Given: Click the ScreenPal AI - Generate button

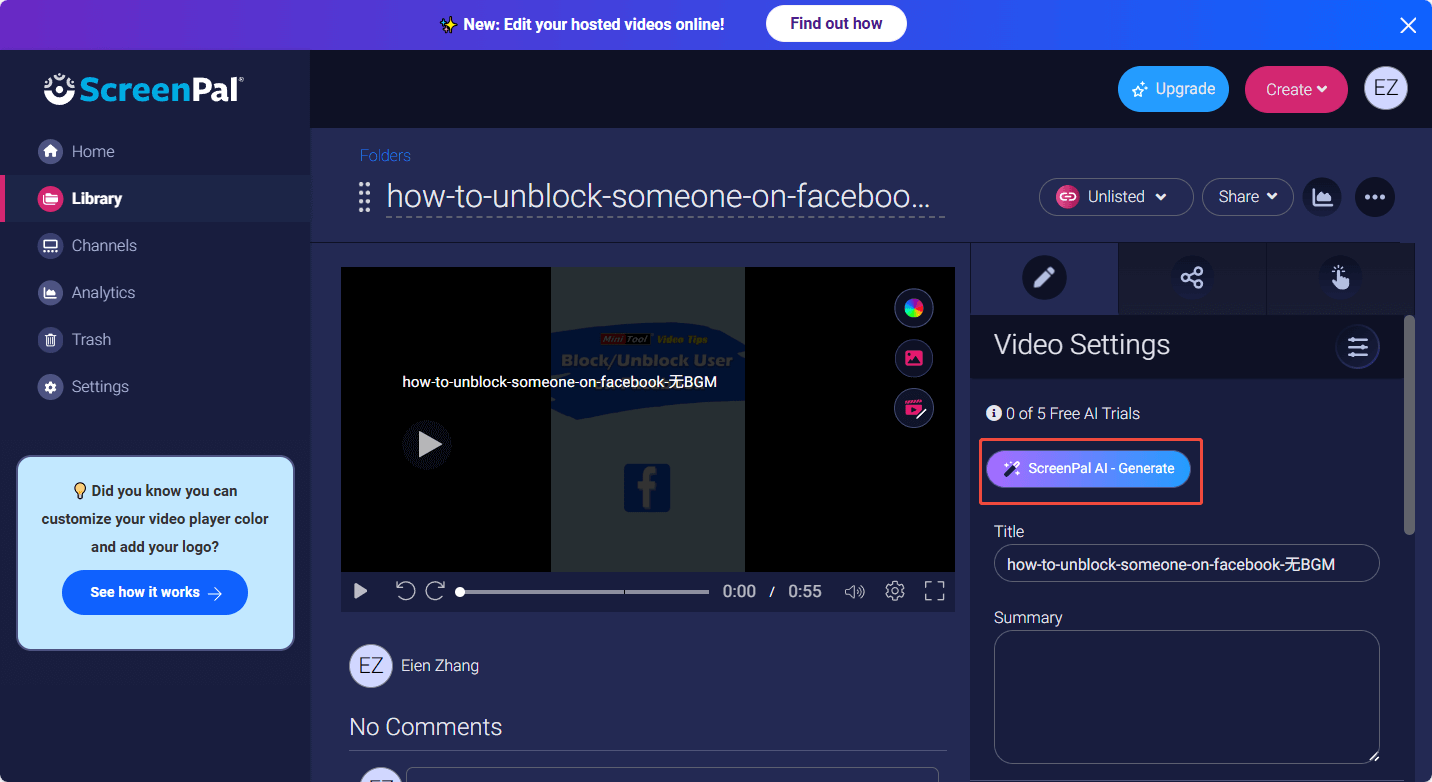Looking at the screenshot, I should click(1088, 467).
